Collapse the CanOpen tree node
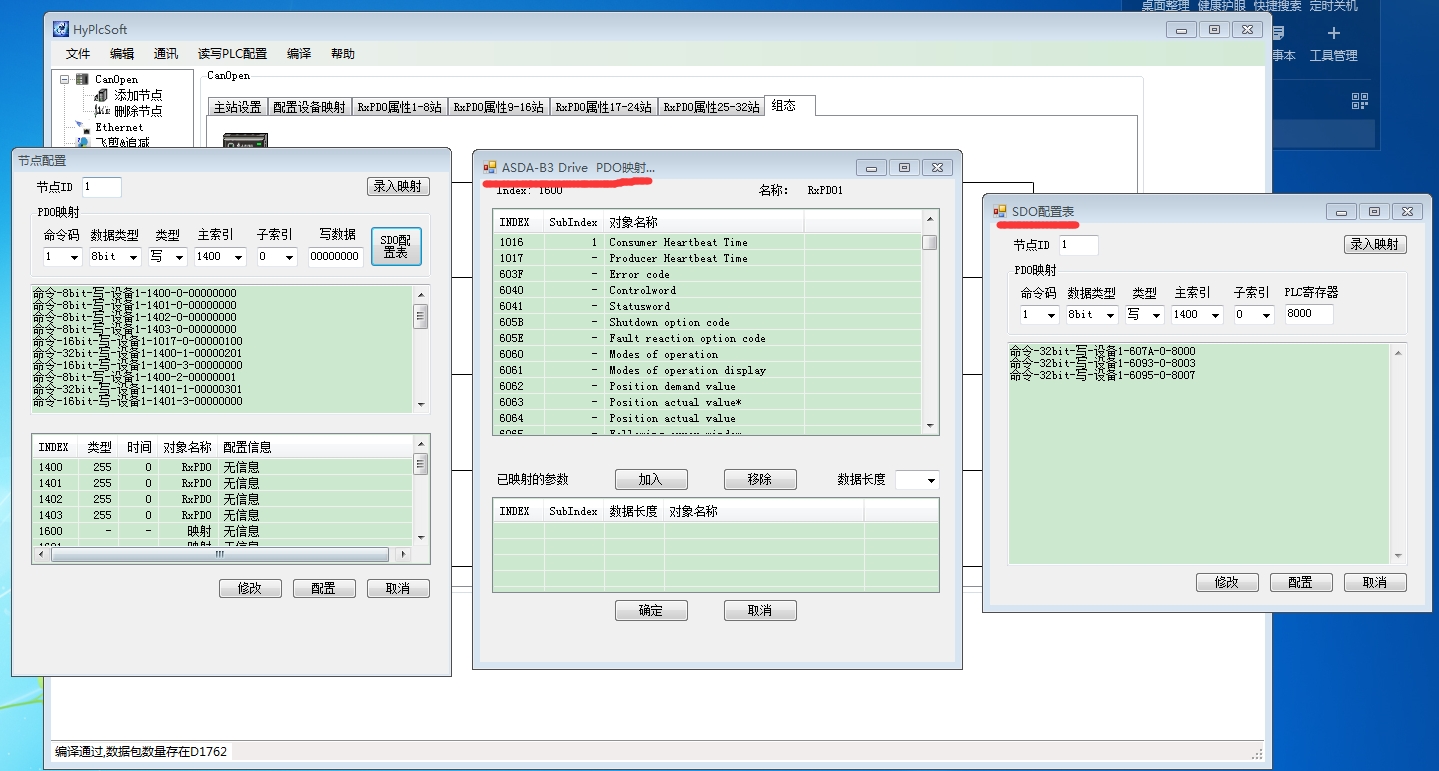Screen dimensions: 1439x771 (x=65, y=79)
